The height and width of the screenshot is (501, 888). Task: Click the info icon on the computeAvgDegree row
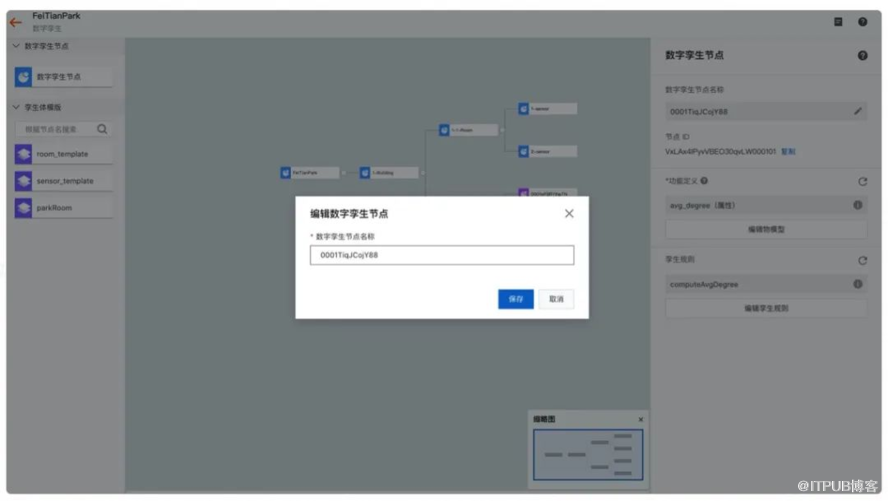(x=857, y=284)
